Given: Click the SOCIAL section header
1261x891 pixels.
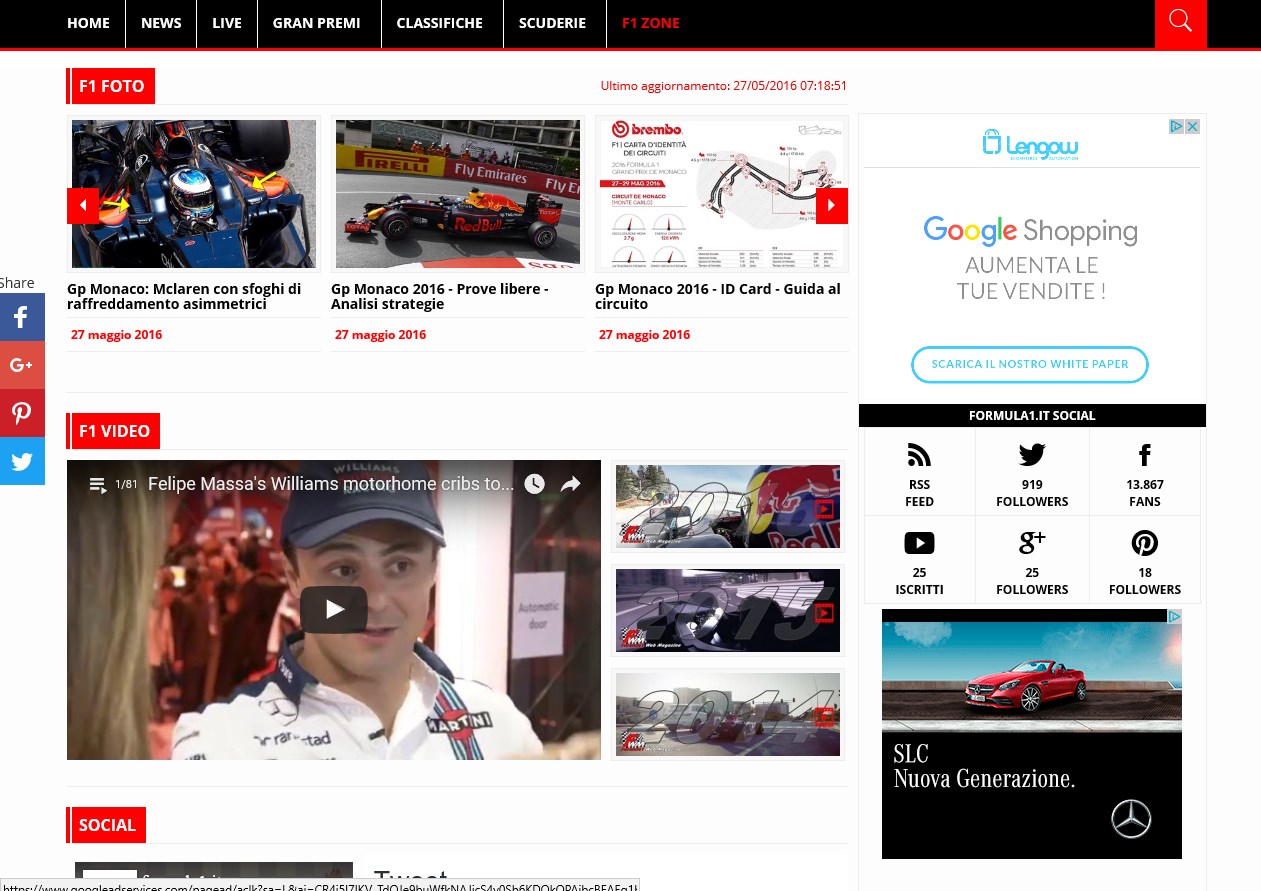Looking at the screenshot, I should tap(107, 825).
